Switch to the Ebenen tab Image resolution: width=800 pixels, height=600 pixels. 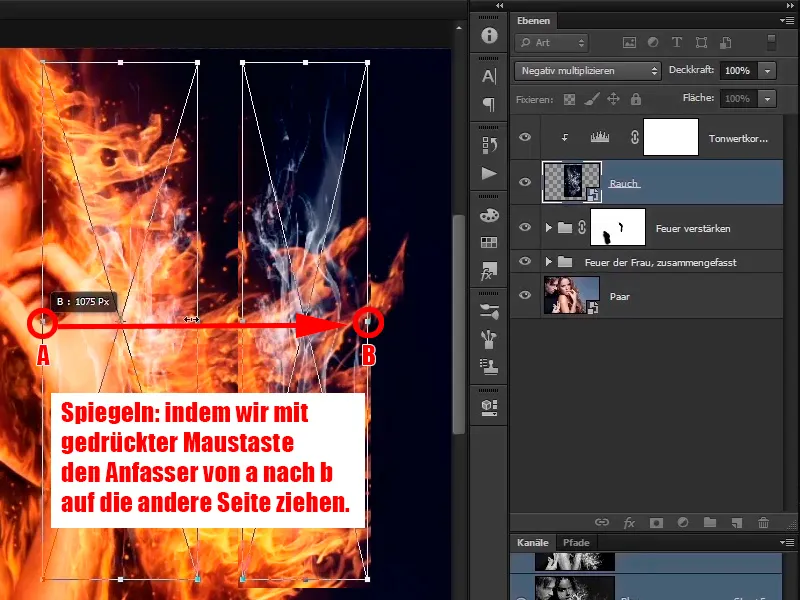coord(533,21)
